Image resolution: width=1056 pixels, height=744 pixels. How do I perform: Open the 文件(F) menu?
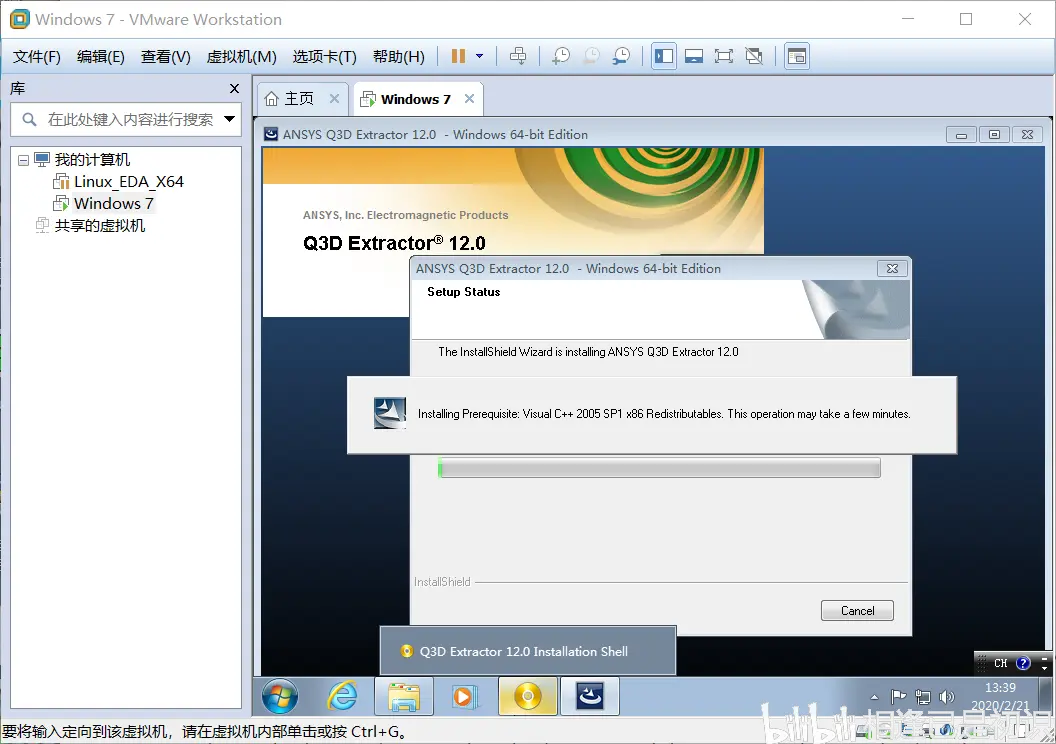[x=36, y=57]
